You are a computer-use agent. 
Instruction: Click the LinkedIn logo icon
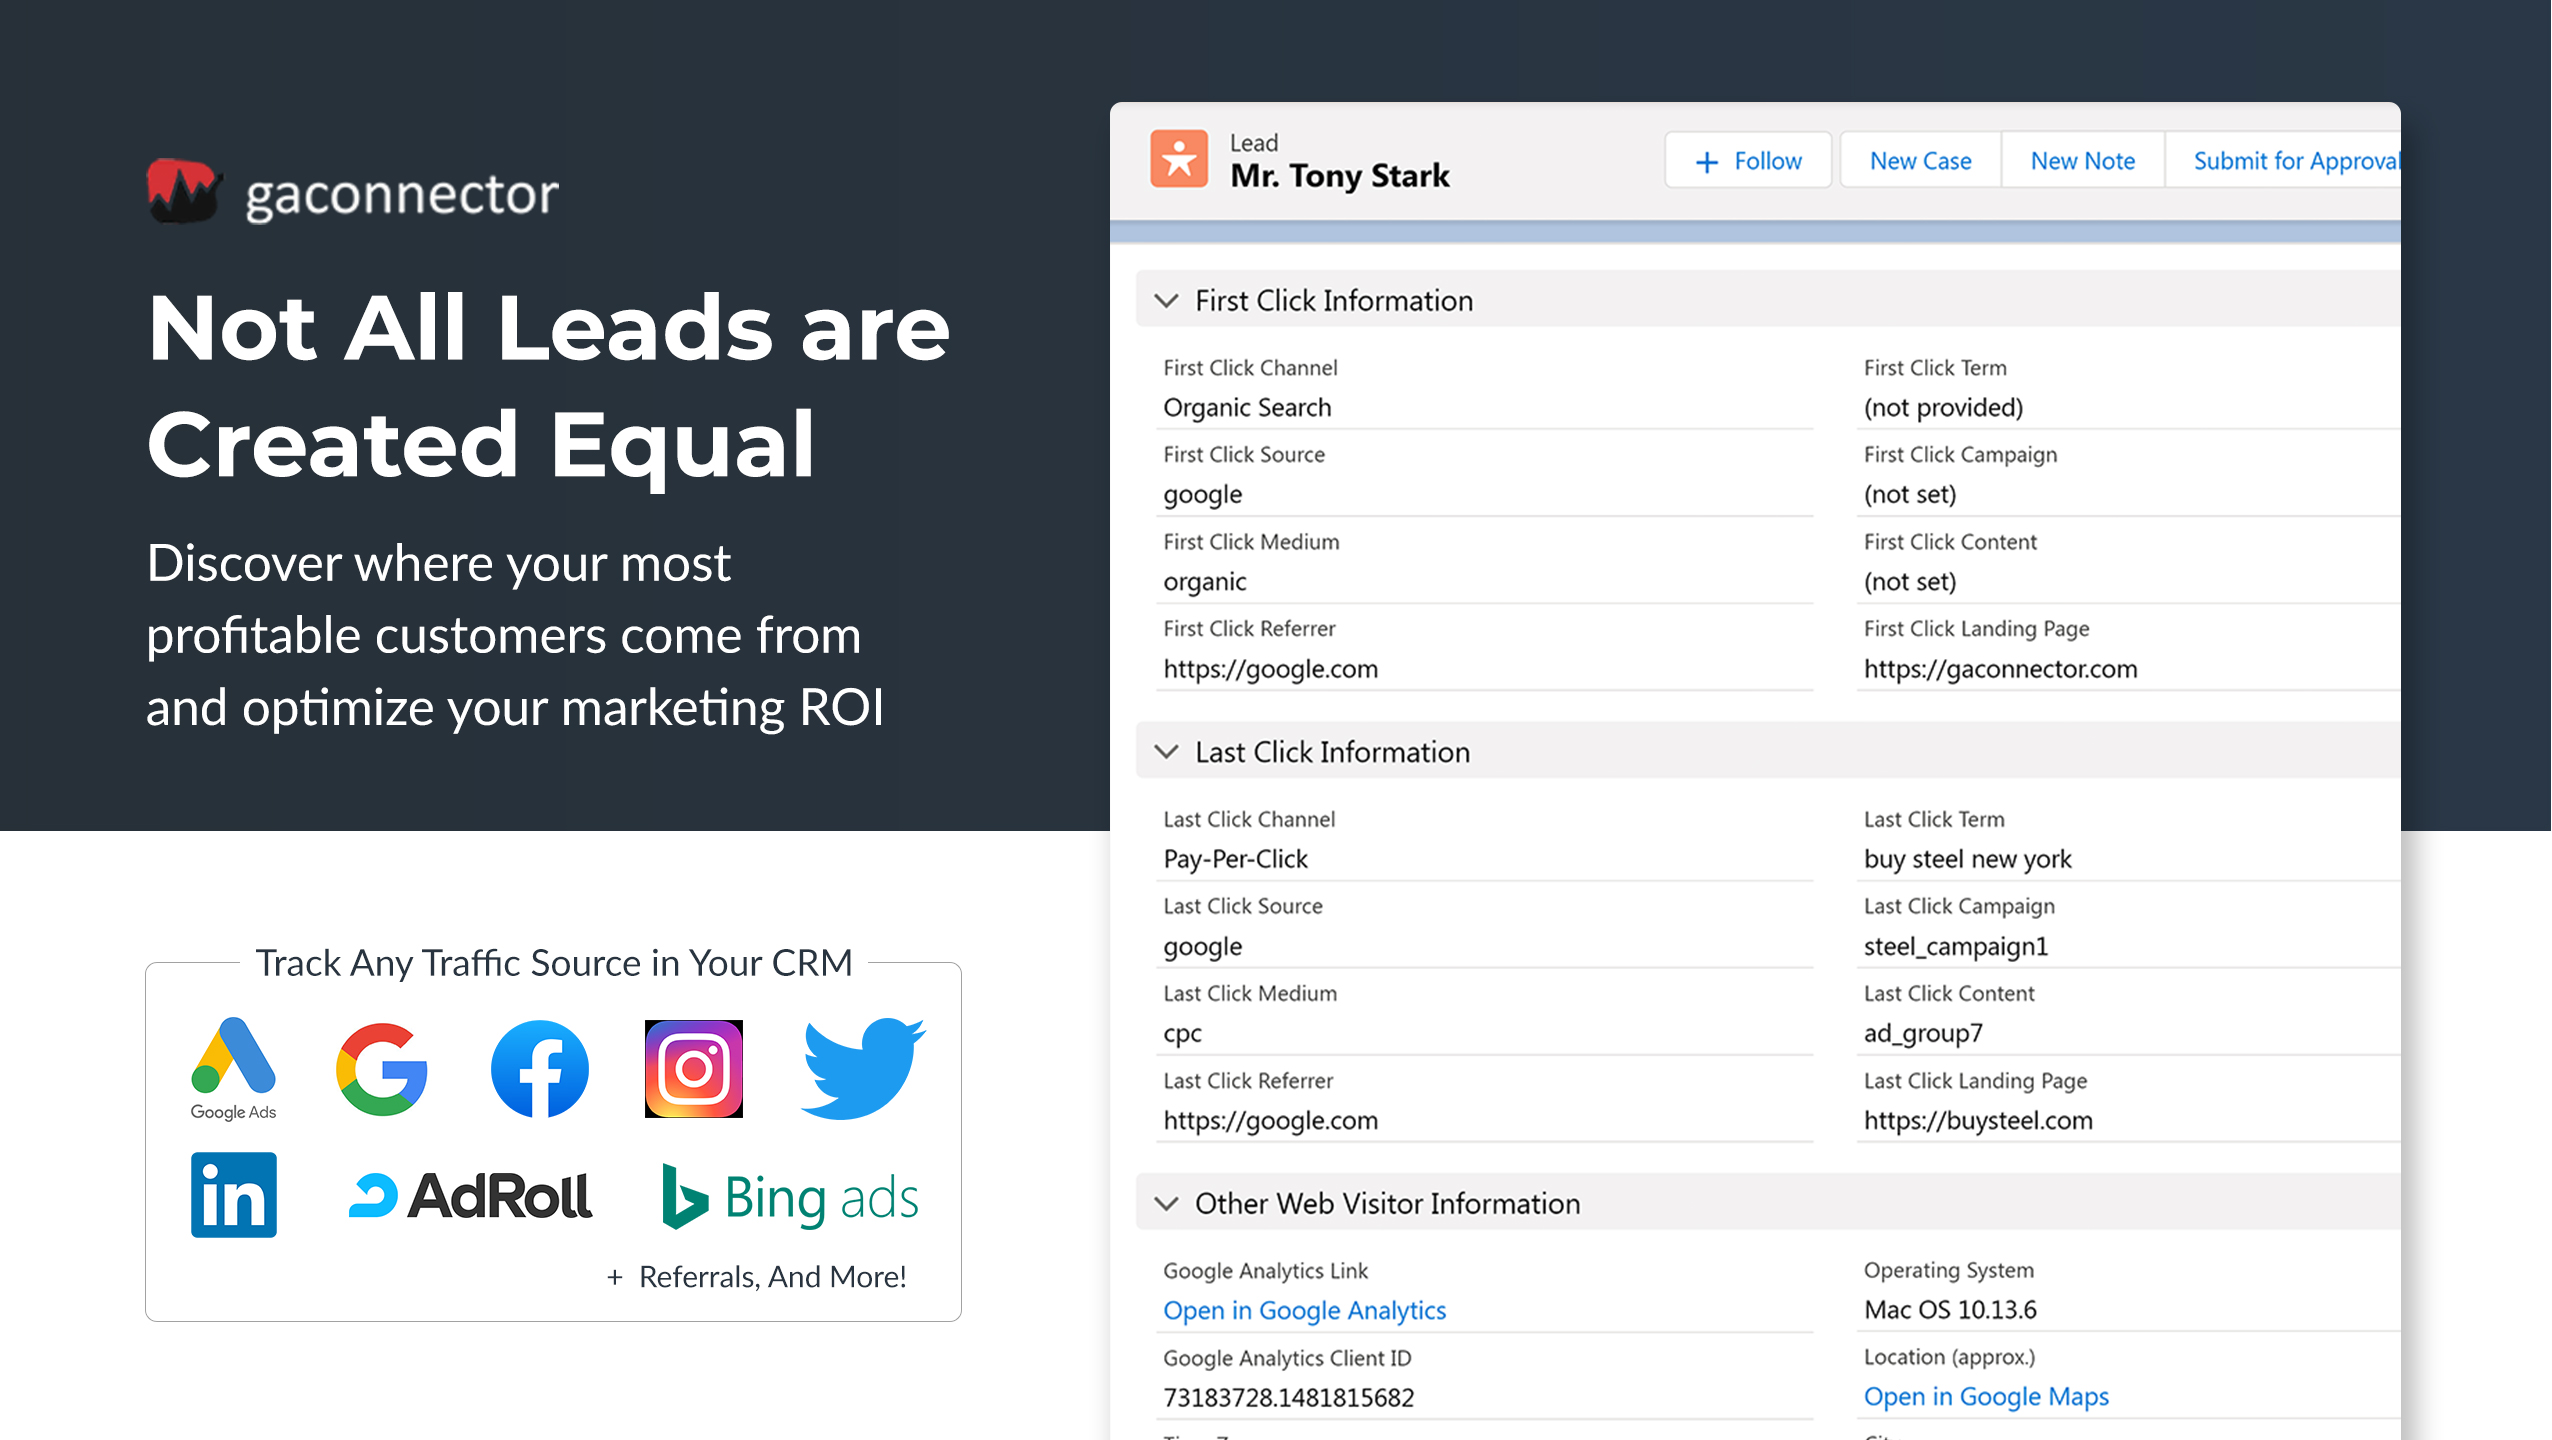click(234, 1195)
